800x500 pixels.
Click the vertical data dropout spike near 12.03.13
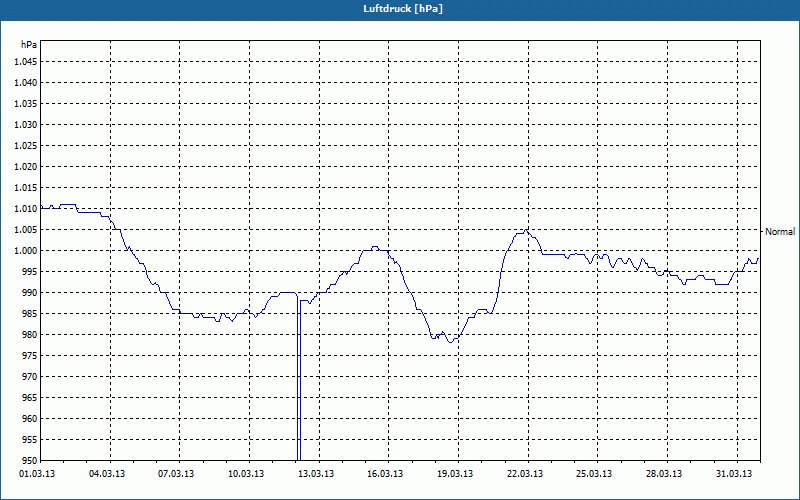(299, 378)
